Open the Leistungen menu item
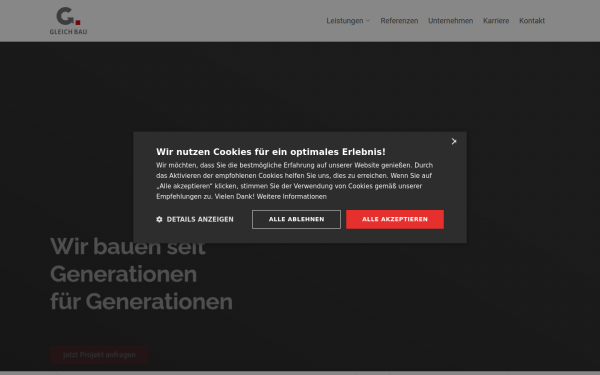The height and width of the screenshot is (375, 600). (345, 21)
